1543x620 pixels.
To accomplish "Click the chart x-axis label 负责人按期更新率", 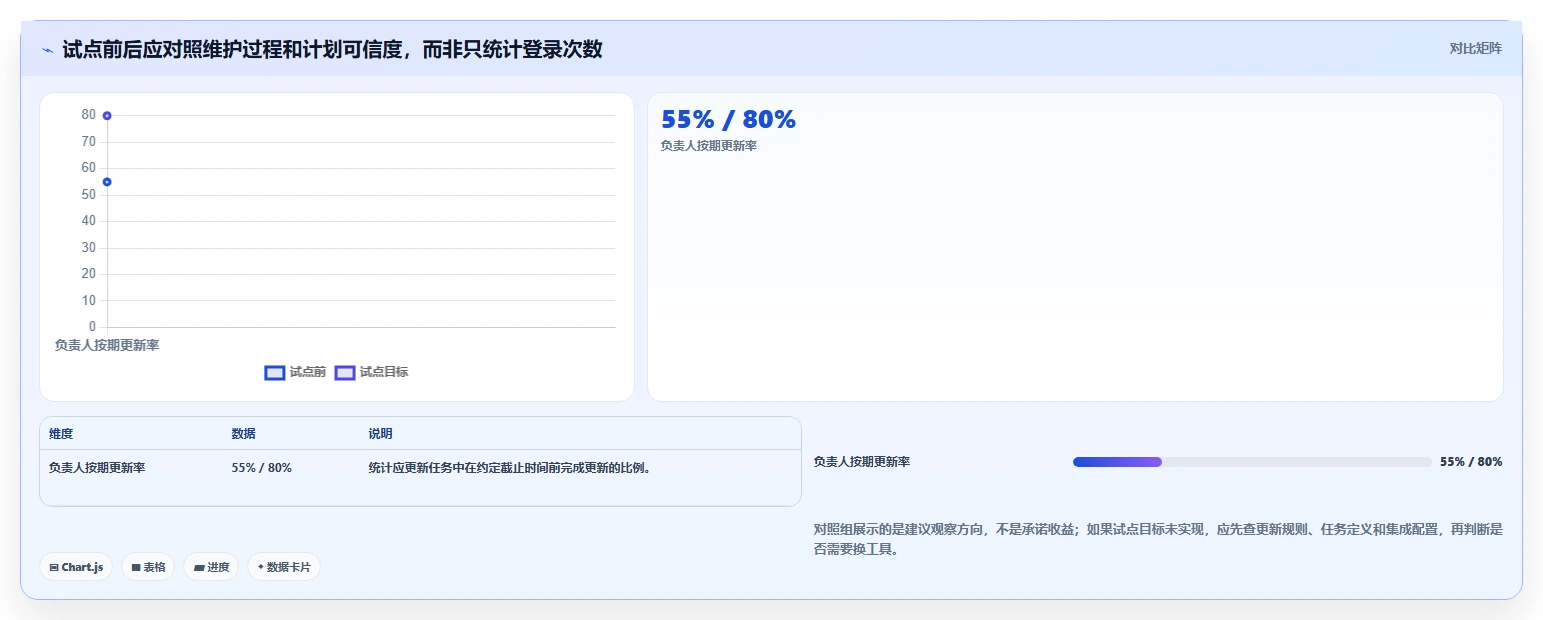I will [107, 345].
